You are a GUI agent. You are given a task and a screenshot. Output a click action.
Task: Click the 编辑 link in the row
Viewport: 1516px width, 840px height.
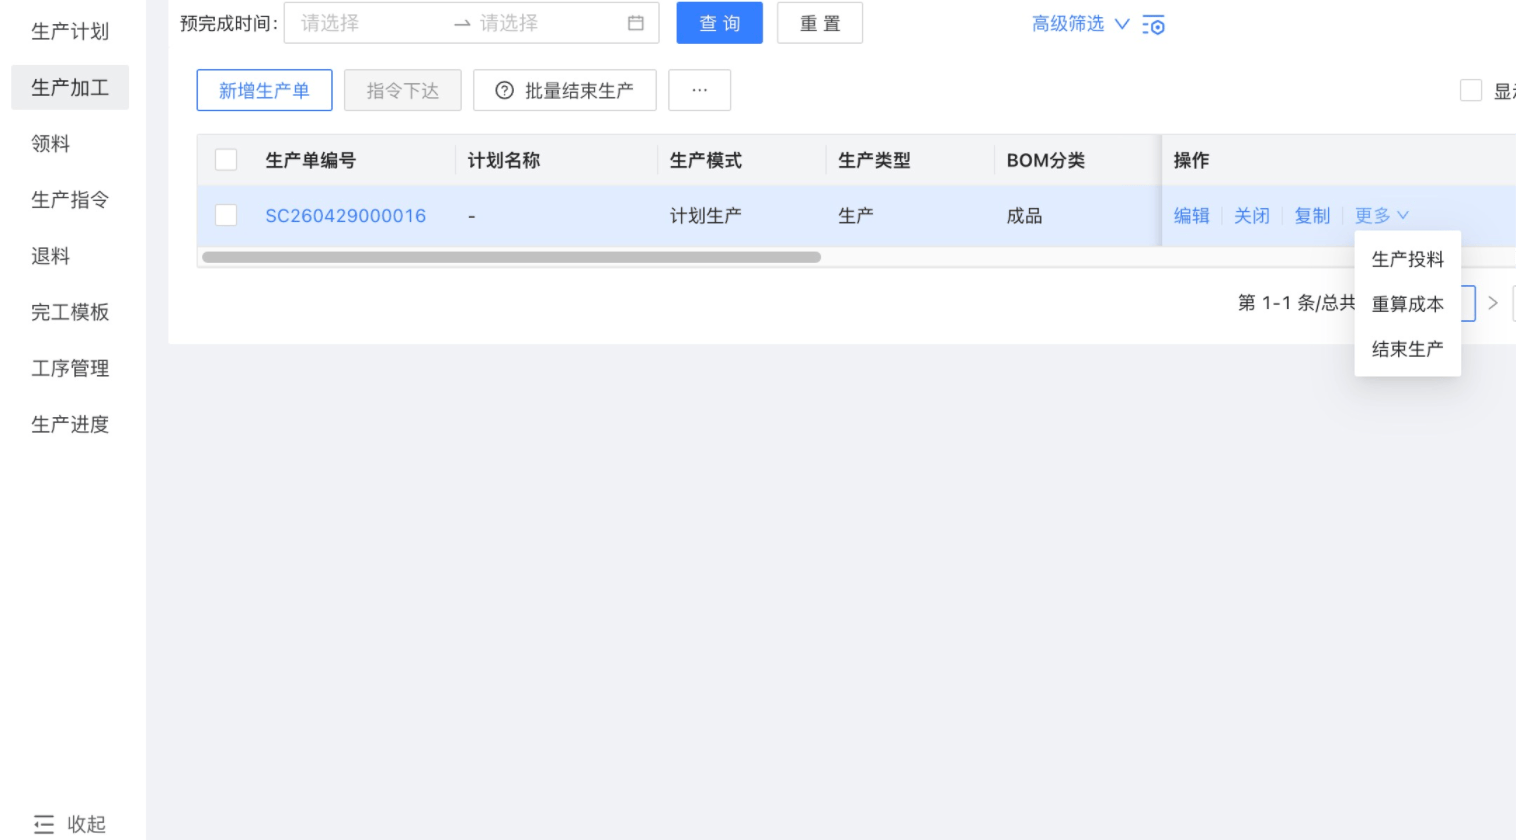pos(1191,216)
